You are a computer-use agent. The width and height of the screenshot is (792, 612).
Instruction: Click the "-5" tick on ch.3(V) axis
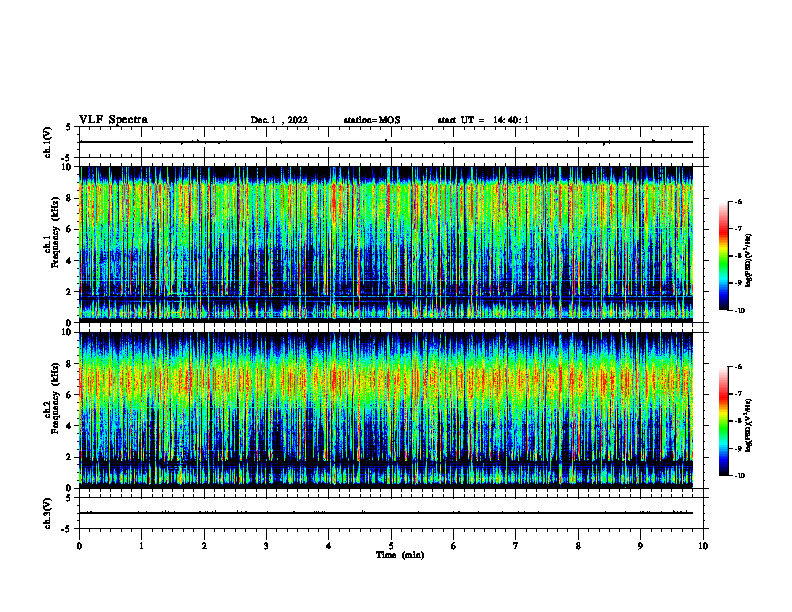click(x=68, y=529)
